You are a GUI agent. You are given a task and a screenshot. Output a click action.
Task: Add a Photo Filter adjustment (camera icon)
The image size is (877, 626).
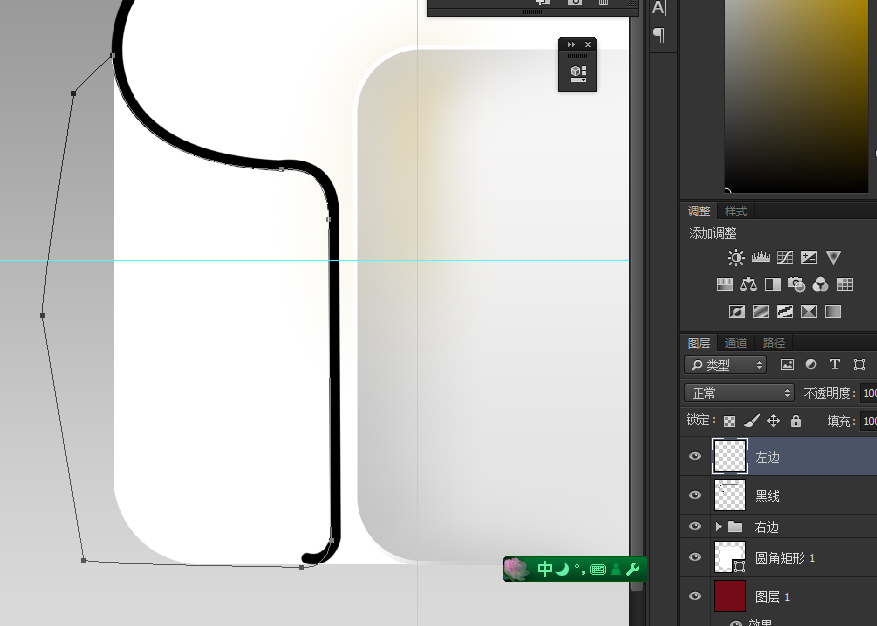[796, 285]
